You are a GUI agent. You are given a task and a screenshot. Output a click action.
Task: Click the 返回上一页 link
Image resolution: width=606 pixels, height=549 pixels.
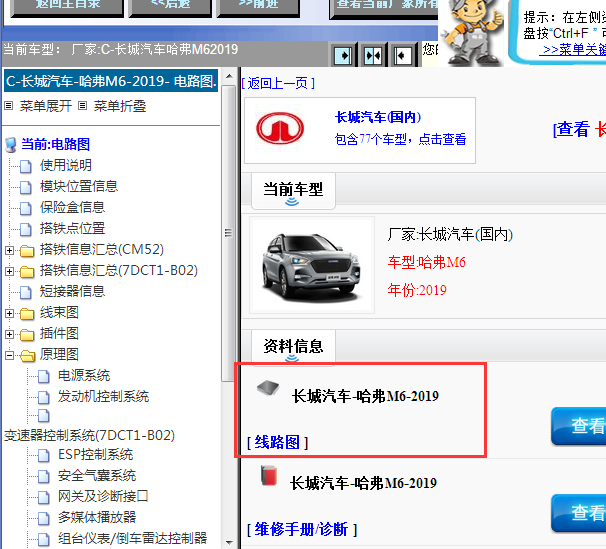tap(278, 83)
